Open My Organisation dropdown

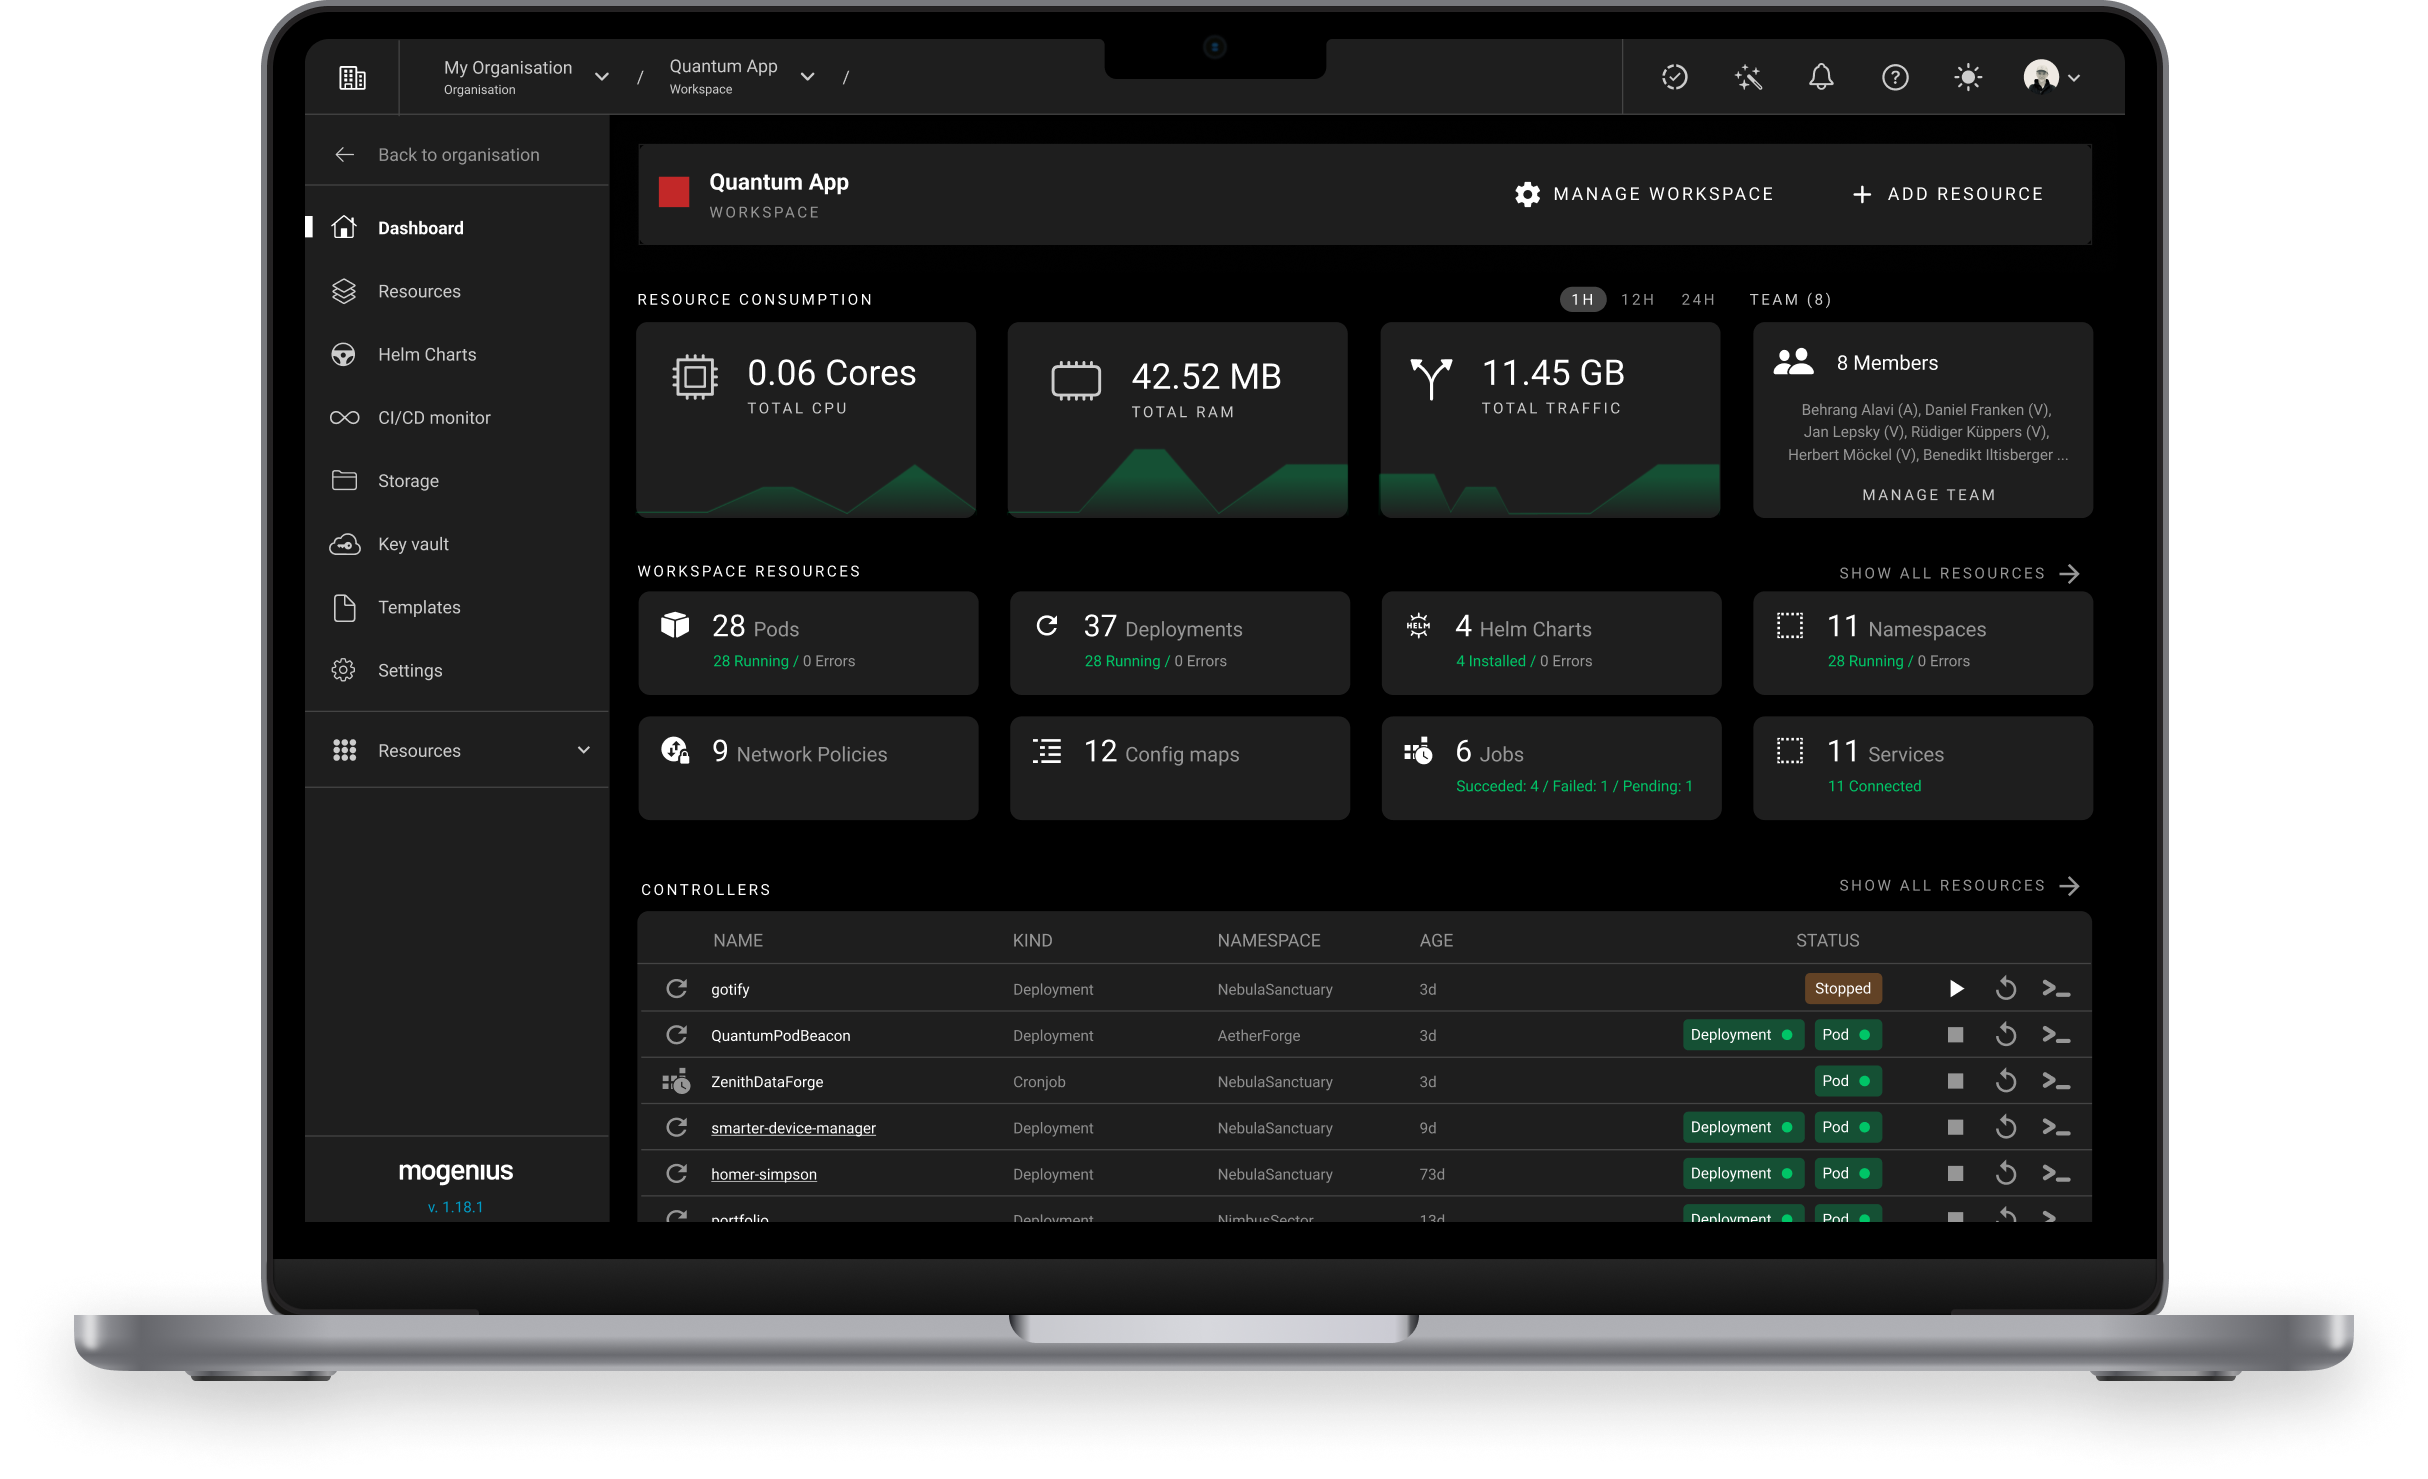pos(601,77)
